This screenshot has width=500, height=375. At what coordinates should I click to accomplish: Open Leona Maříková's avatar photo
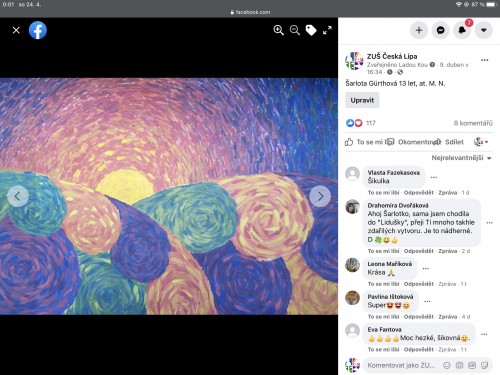[x=352, y=265]
